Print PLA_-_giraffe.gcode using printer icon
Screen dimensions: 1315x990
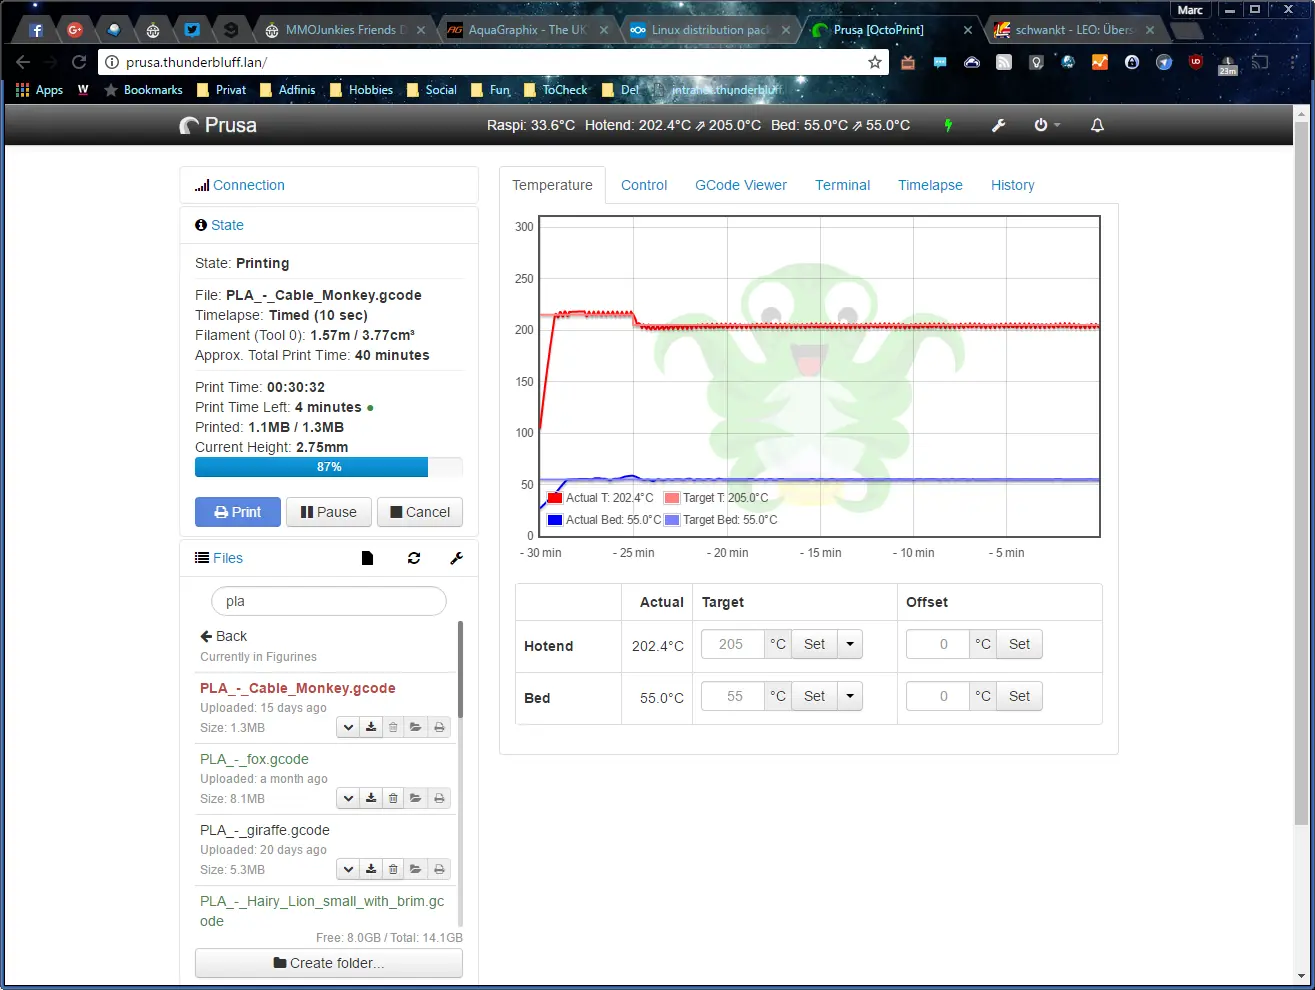[439, 869]
